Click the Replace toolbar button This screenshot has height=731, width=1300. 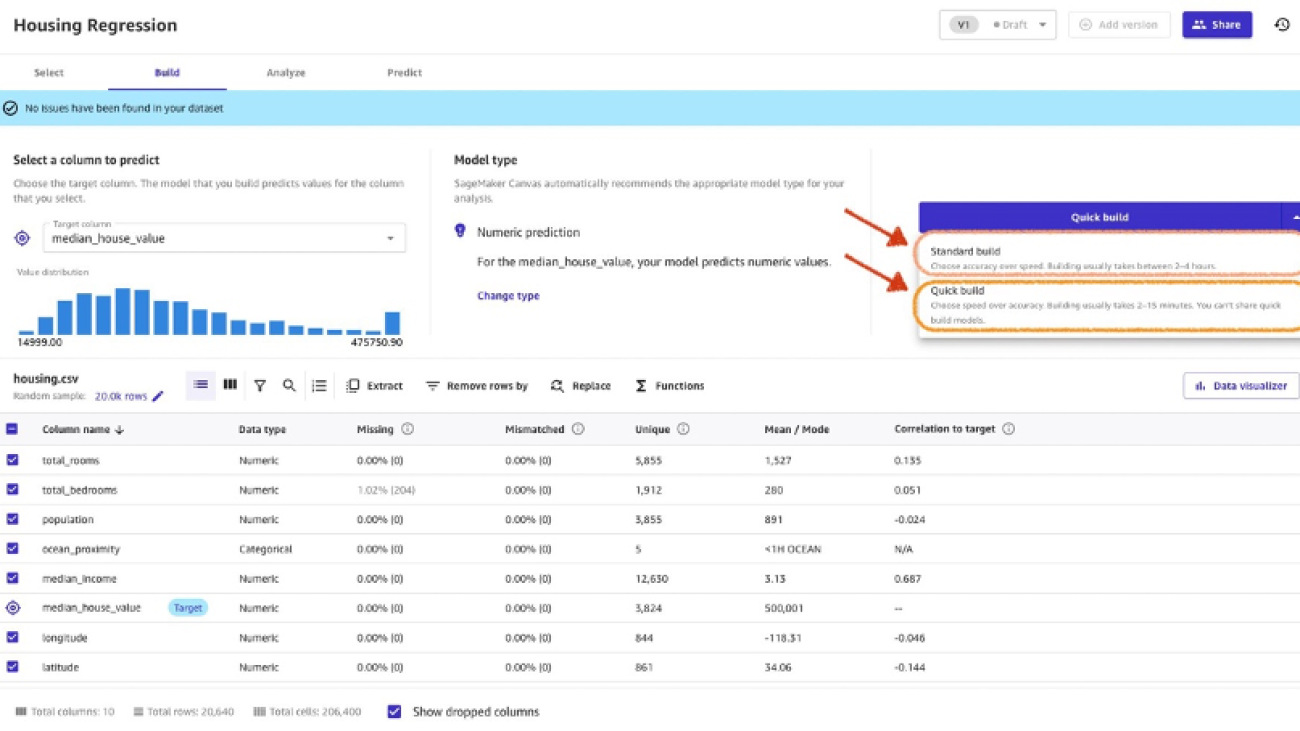click(581, 386)
